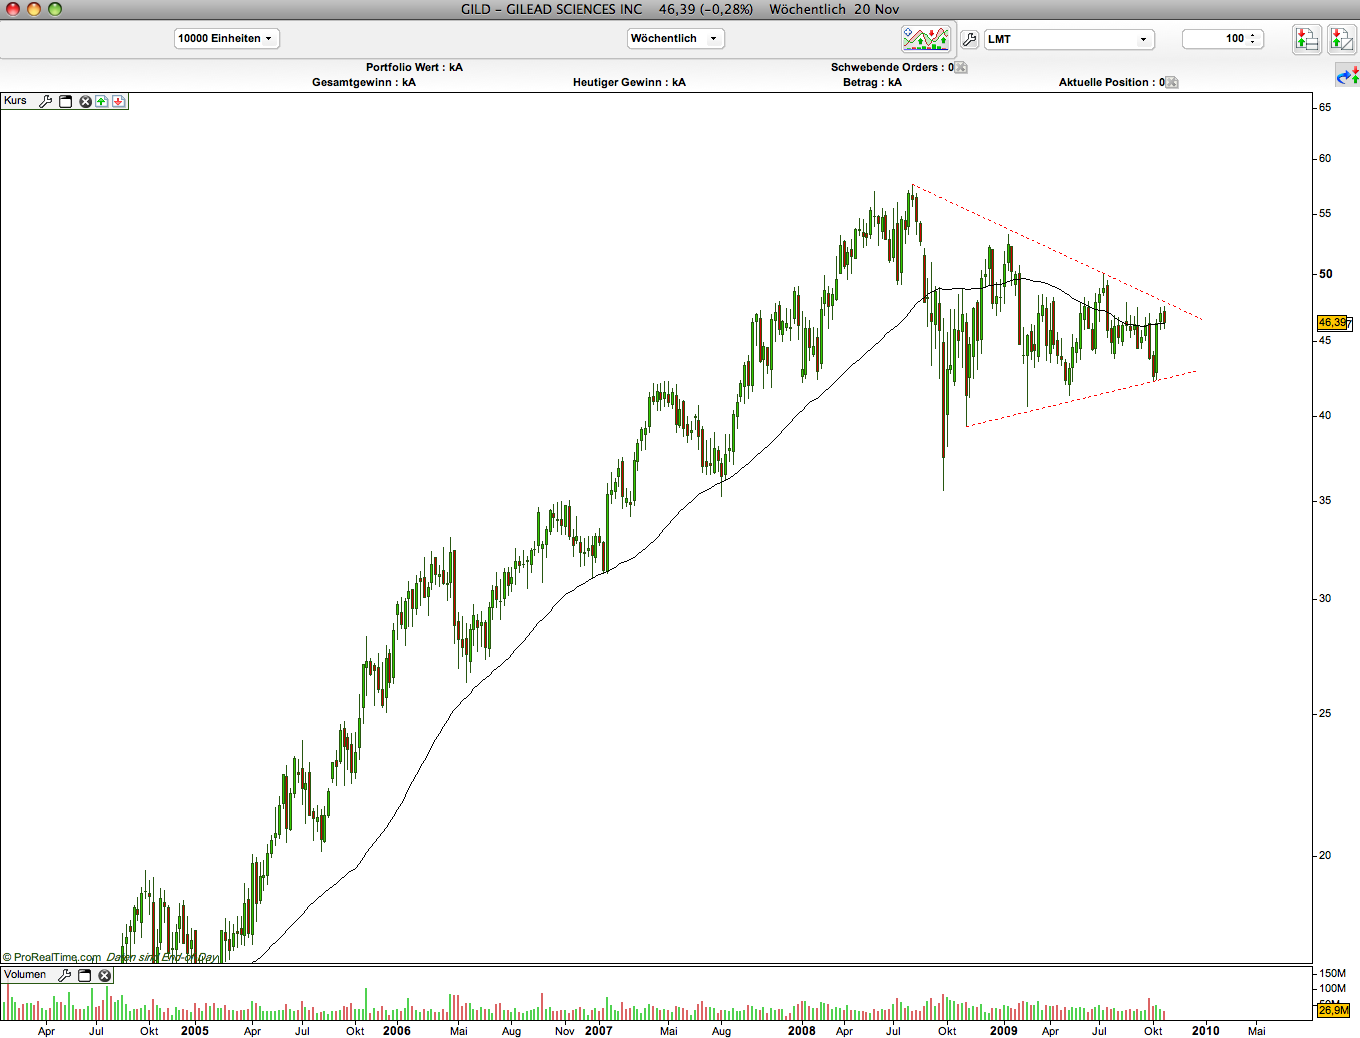Click the window title GILD – GILEAD SCIENCES INC

pyautogui.click(x=552, y=9)
